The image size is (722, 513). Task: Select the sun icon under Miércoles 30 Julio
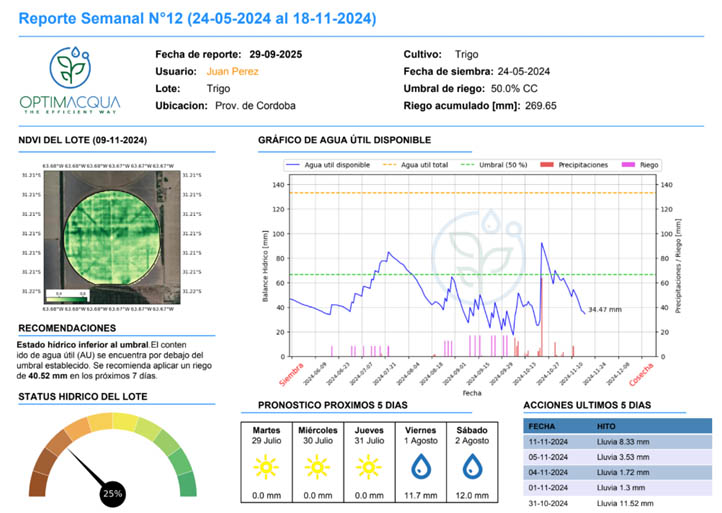317,466
